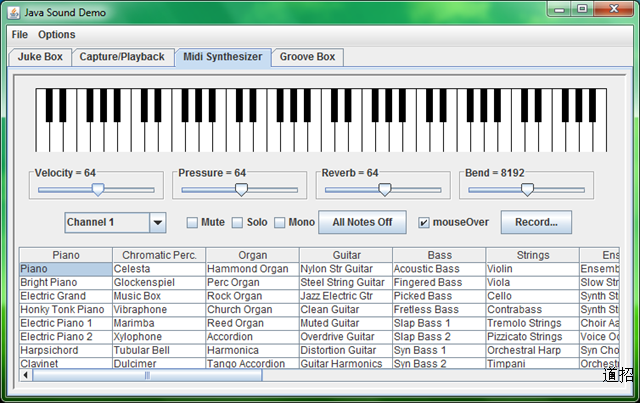Click the All Notes Off button
The width and height of the screenshot is (640, 403).
362,222
